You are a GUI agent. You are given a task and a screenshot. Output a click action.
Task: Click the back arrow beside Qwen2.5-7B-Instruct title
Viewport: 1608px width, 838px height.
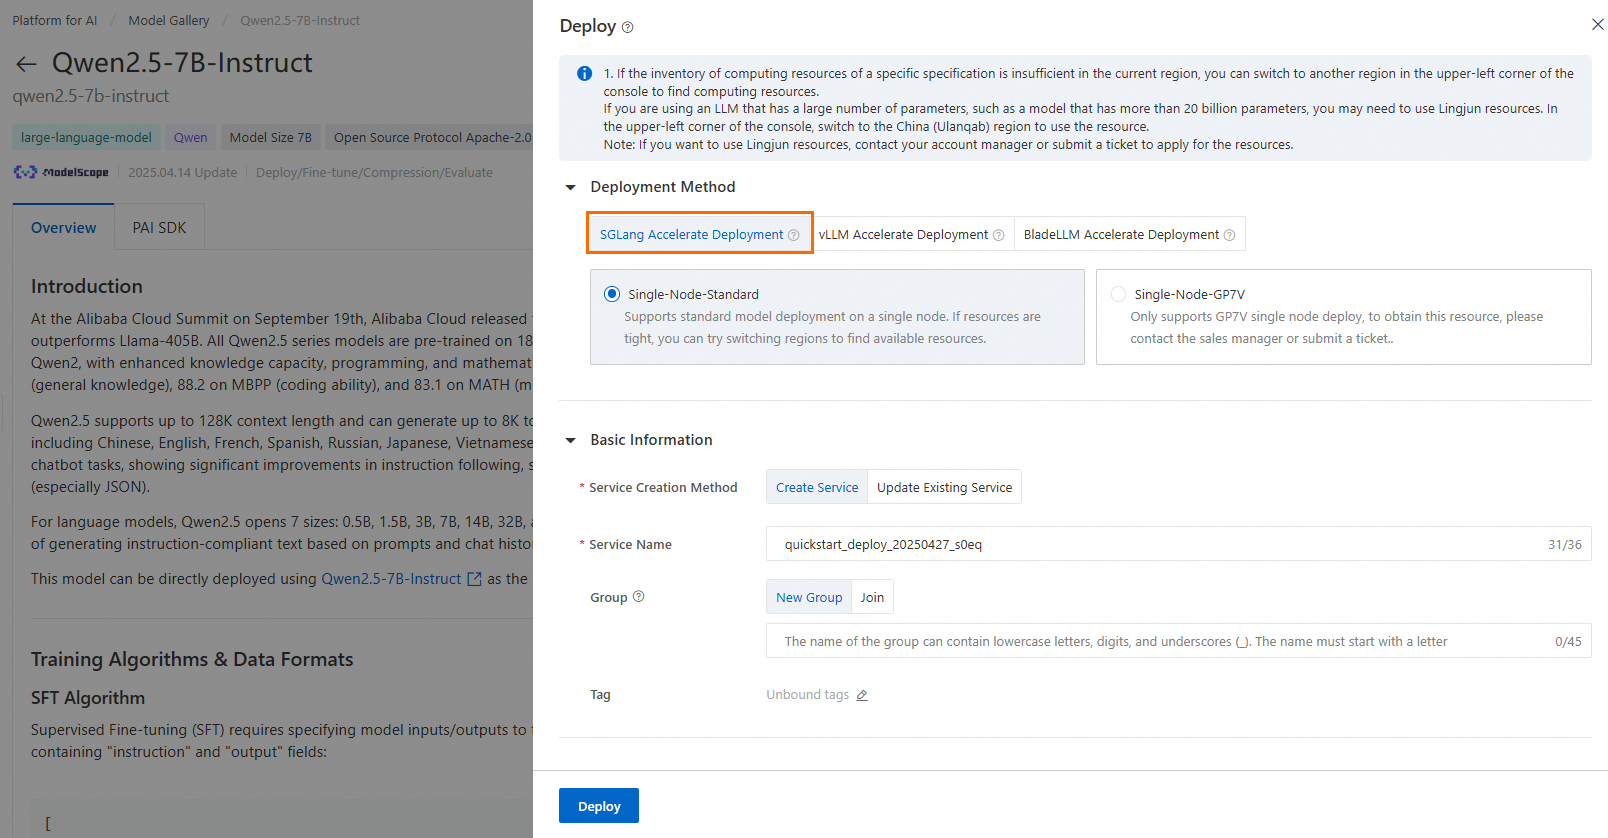pyautogui.click(x=26, y=64)
